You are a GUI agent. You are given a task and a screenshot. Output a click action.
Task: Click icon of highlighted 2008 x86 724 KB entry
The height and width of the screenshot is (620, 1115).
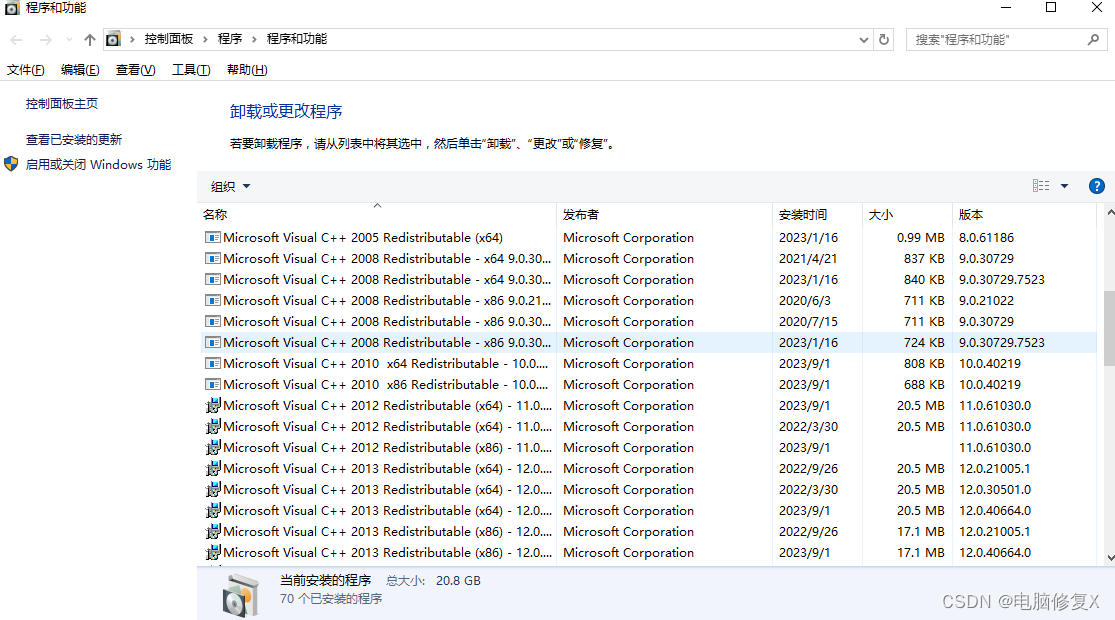[x=213, y=342]
